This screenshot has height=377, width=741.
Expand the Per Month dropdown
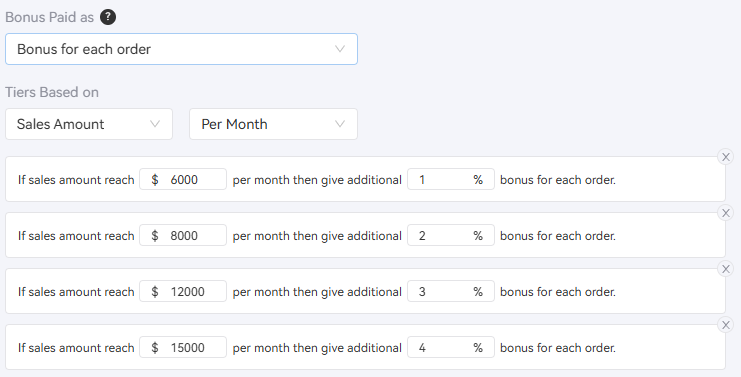274,124
